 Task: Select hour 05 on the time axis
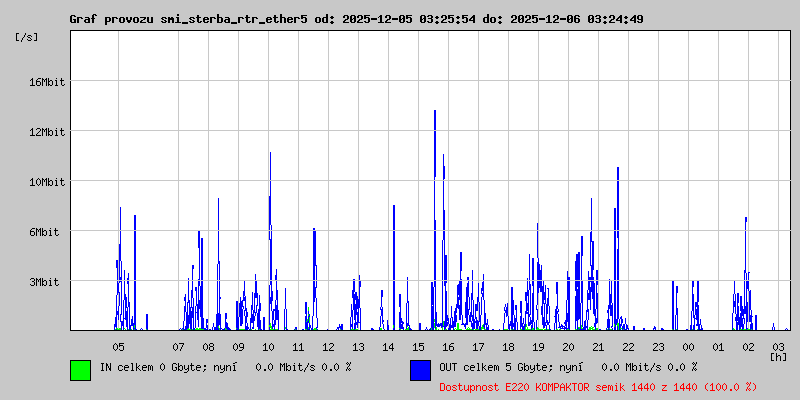pos(118,346)
